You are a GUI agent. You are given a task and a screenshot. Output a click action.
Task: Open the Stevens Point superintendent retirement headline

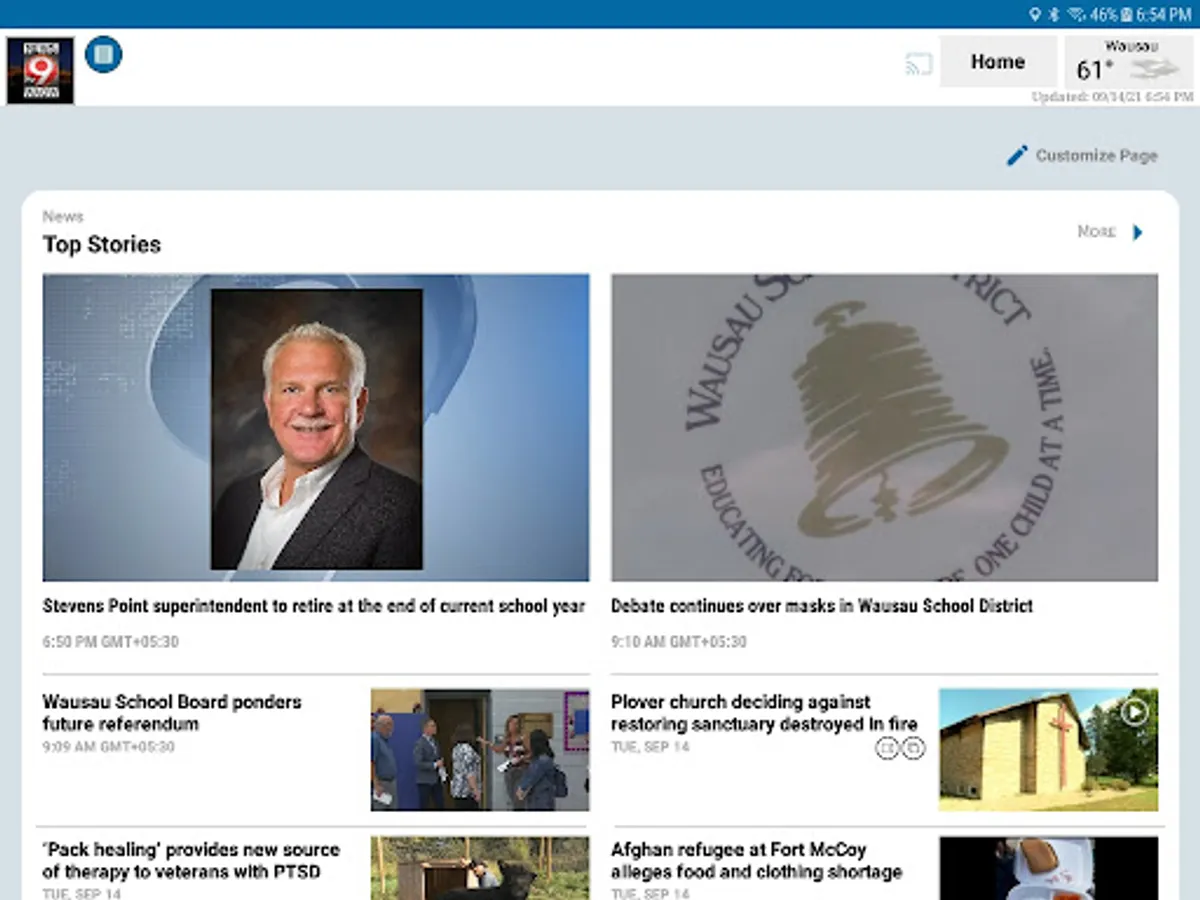(x=314, y=606)
